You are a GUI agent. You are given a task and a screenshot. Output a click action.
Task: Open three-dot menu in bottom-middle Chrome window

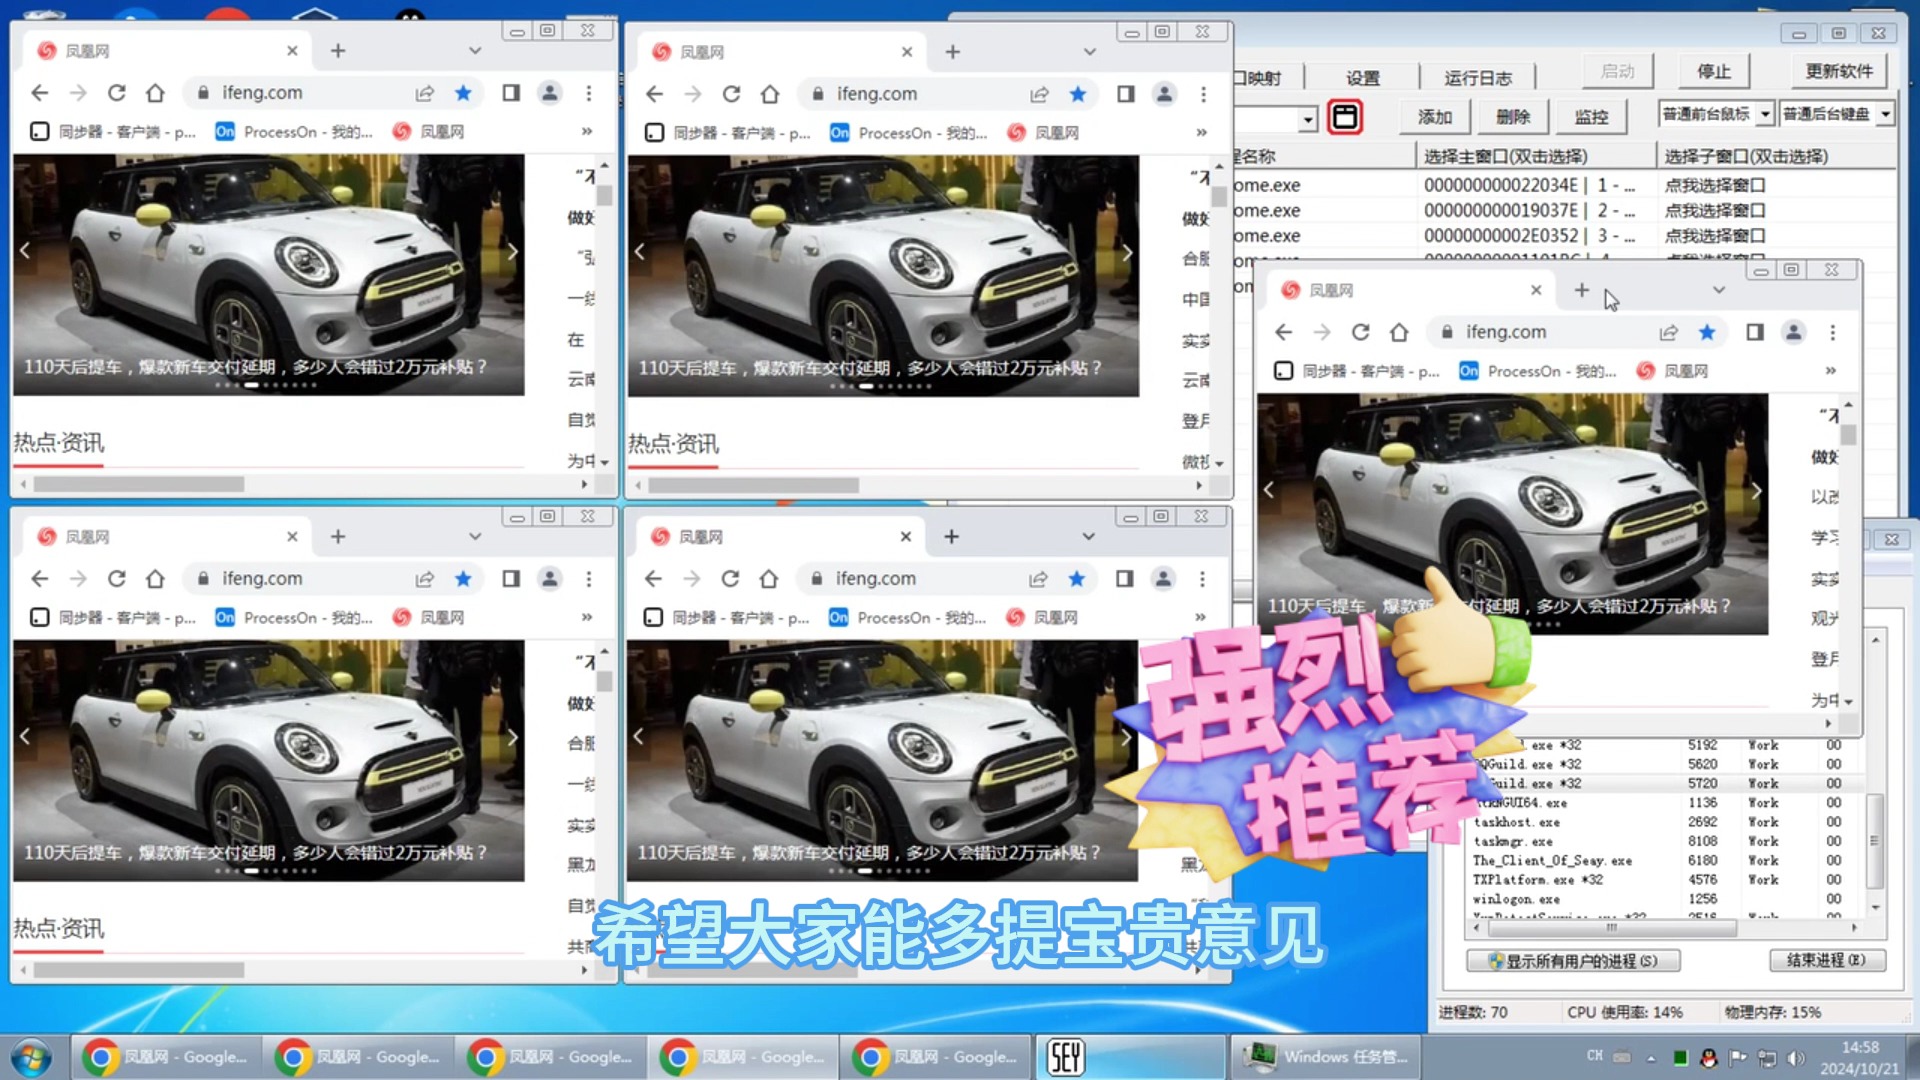coord(1202,579)
